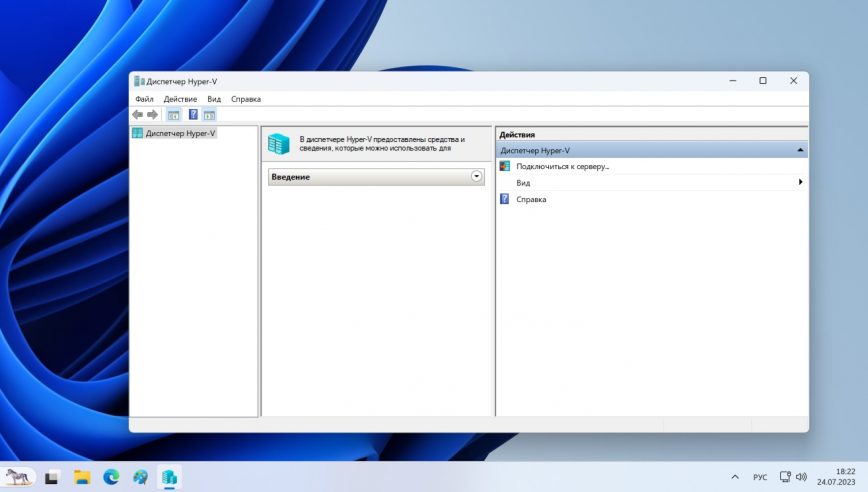Click the Действия pane header
Screen dimensions: 868x492
652,134
